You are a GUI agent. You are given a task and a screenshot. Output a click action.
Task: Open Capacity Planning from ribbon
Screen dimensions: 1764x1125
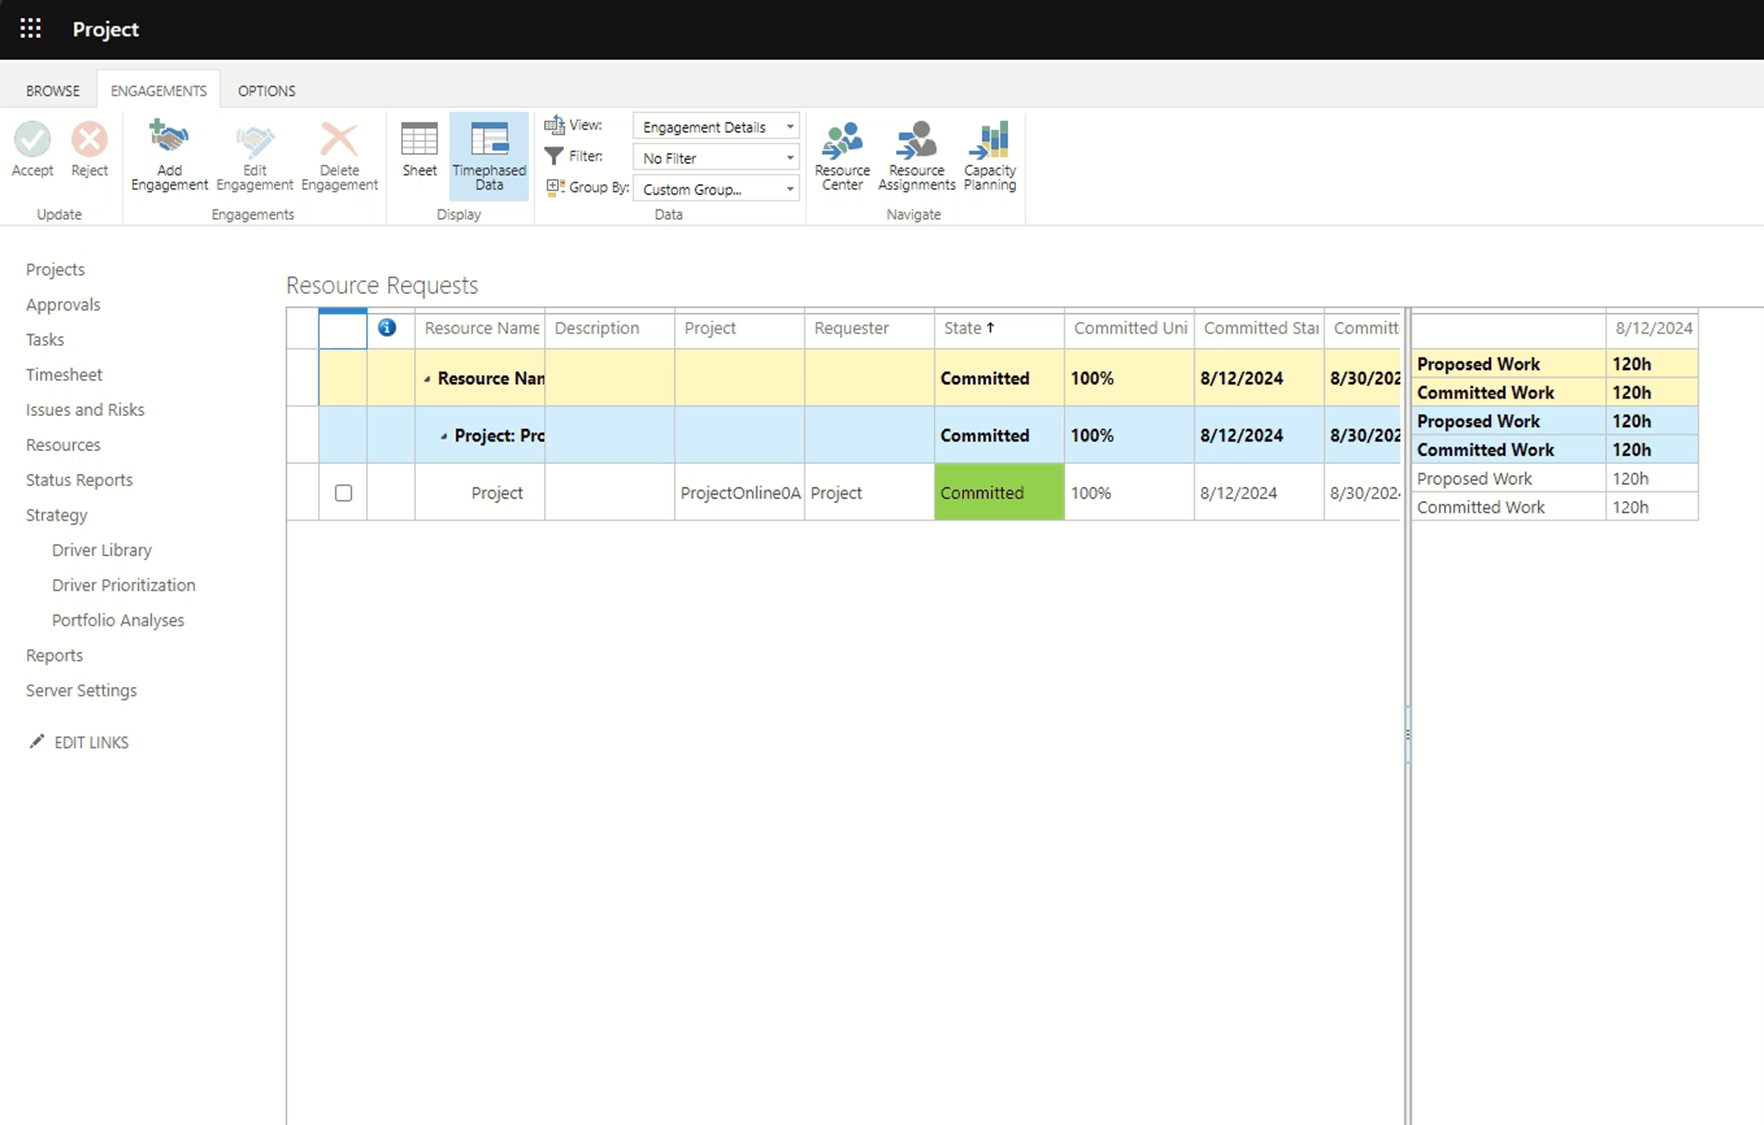coord(990,155)
